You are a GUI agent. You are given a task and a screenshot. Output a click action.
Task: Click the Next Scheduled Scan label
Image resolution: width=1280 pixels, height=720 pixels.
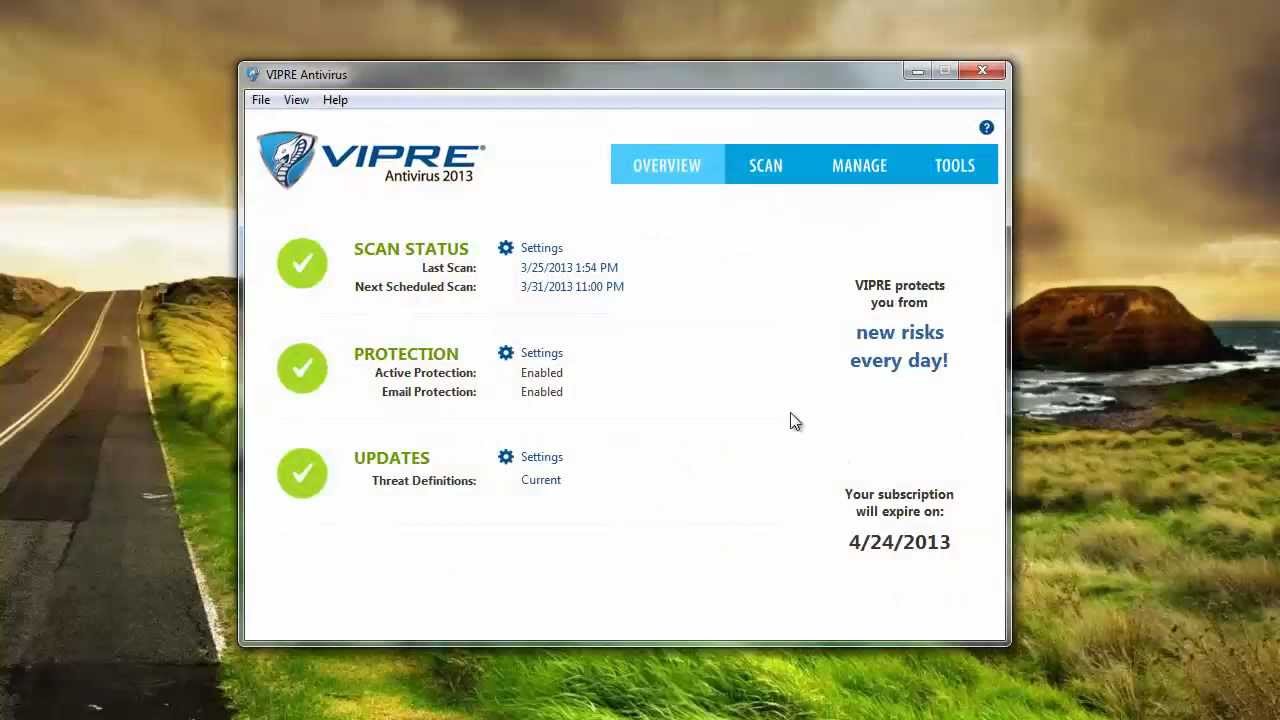(415, 287)
